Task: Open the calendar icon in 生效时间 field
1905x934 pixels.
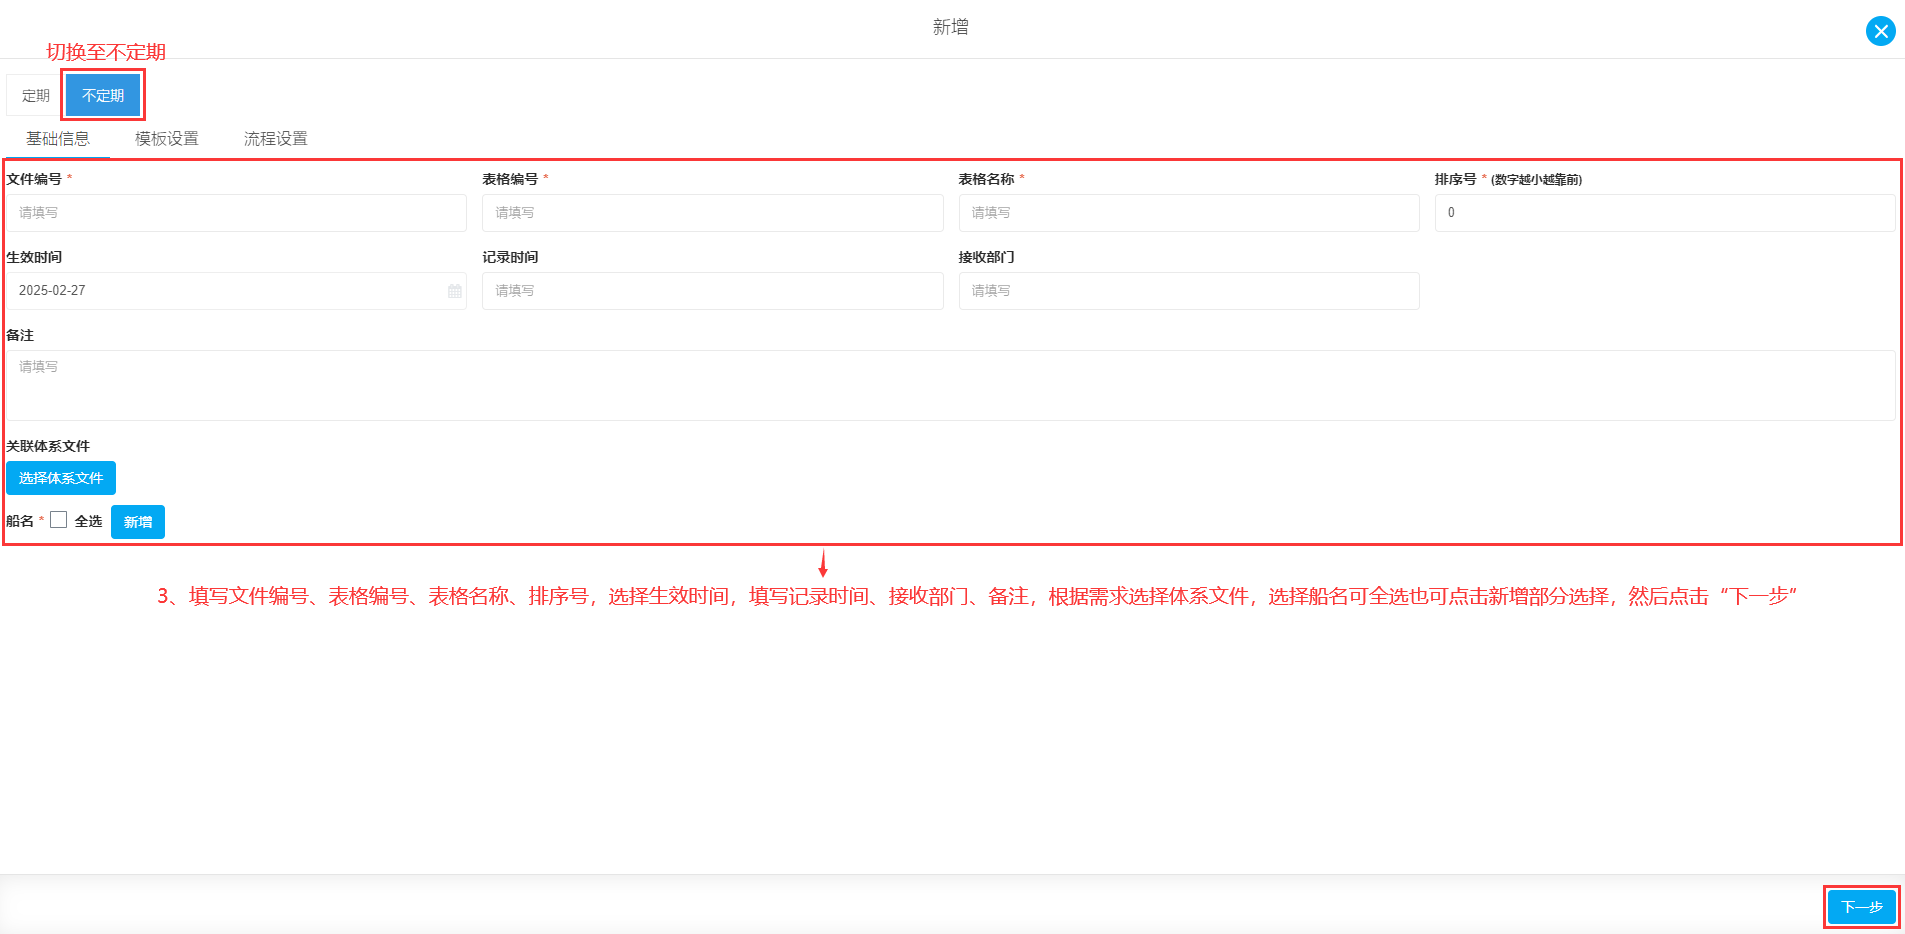Action: [455, 291]
